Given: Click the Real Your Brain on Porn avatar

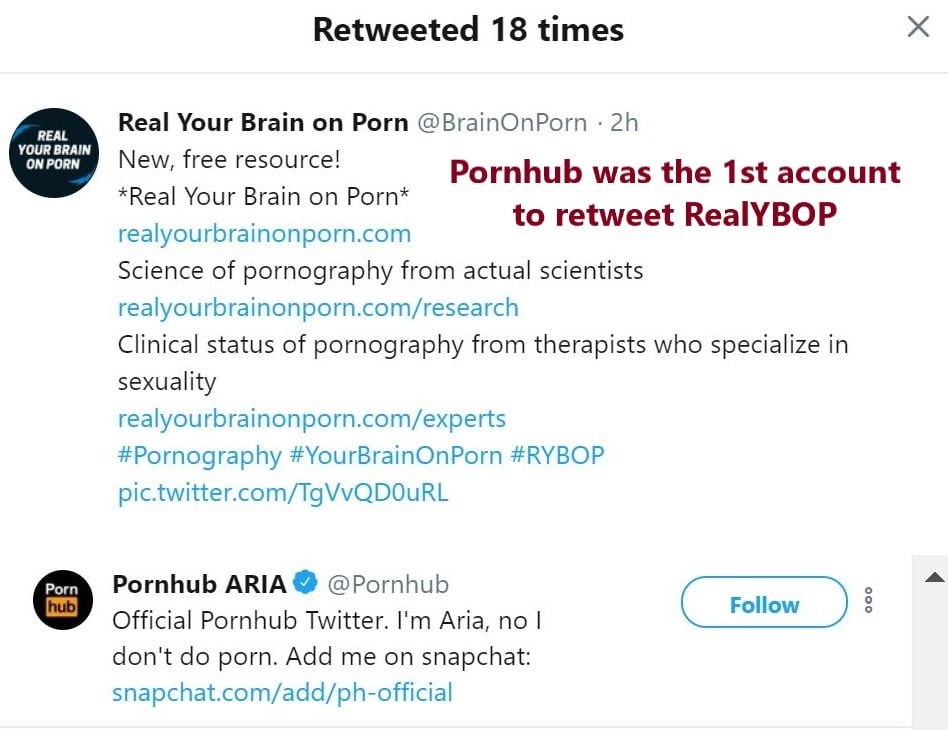Looking at the screenshot, I should [53, 152].
